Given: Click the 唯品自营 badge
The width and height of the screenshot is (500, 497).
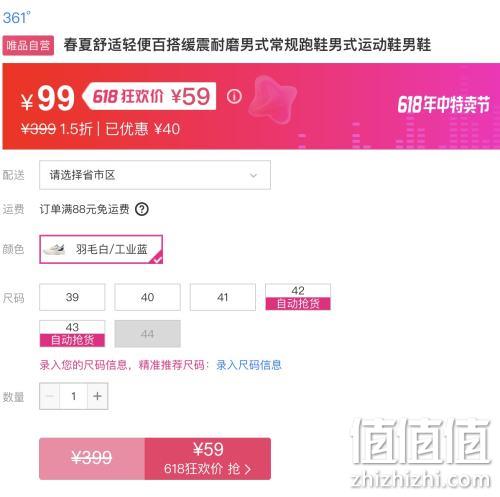Looking at the screenshot, I should tap(28, 45).
